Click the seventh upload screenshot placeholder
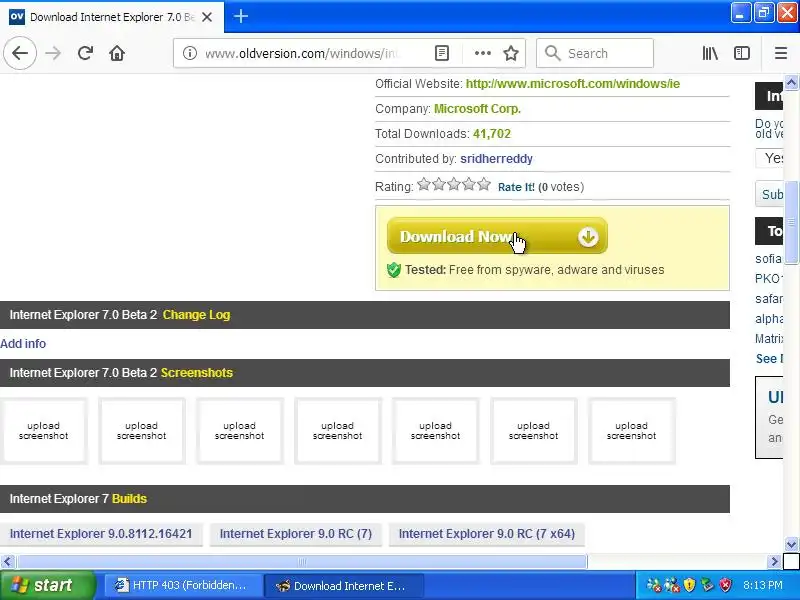800x600 pixels. (631, 431)
